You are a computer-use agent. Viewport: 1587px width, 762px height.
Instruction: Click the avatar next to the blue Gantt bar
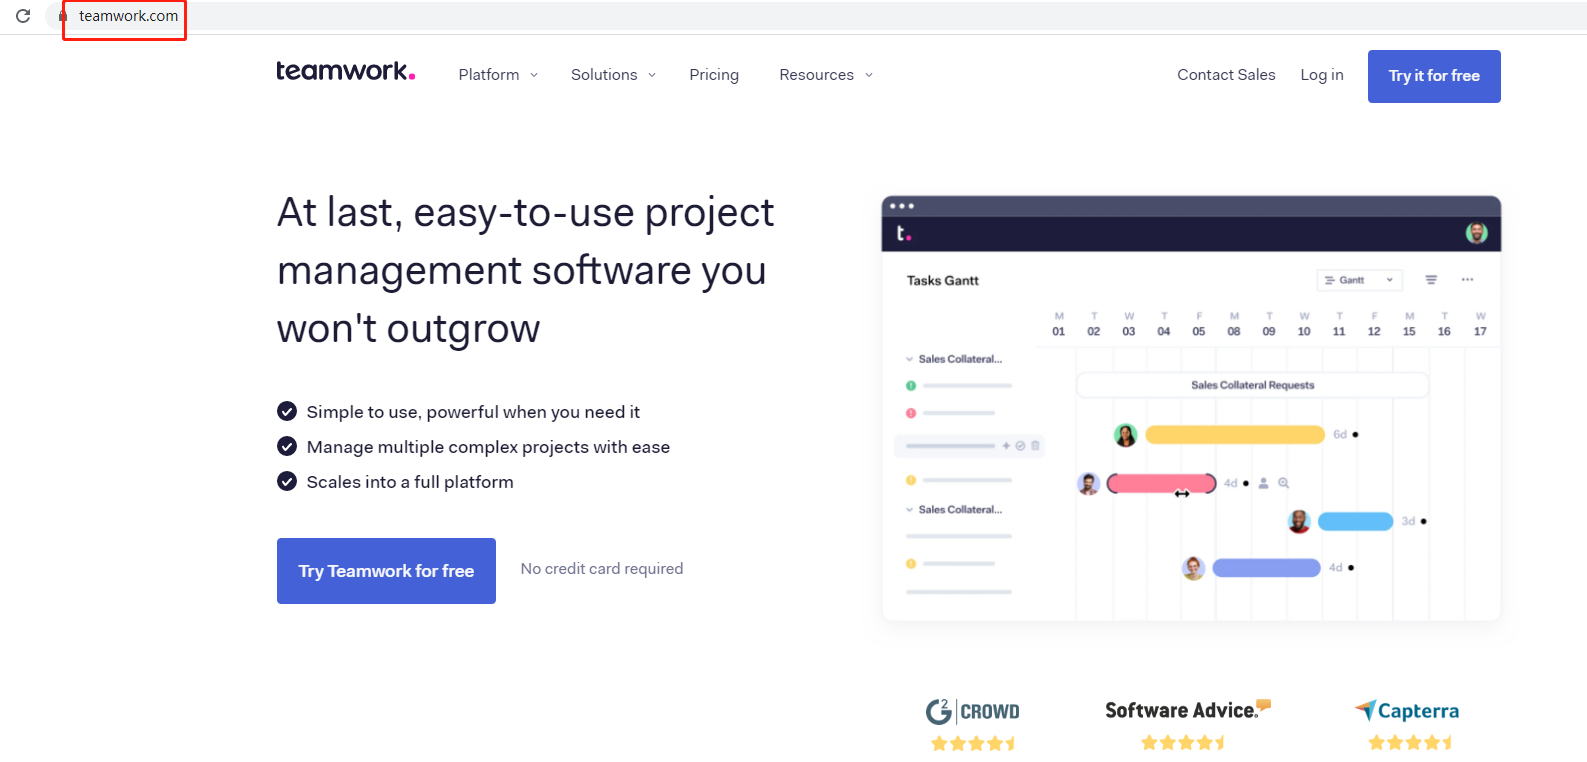1299,521
